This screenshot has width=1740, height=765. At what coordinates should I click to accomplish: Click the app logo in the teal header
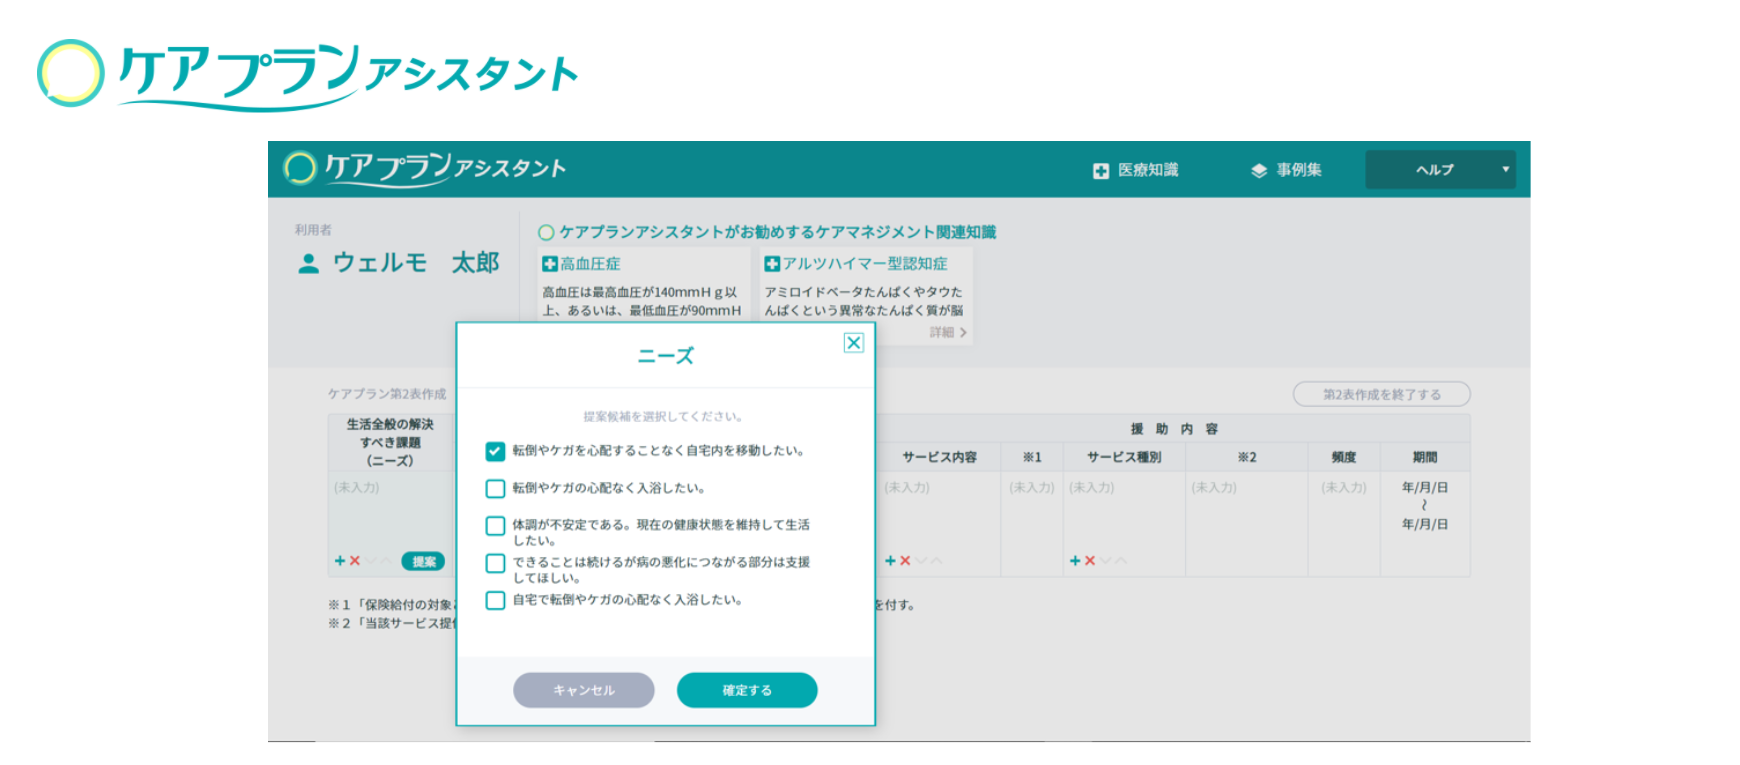[x=424, y=168]
